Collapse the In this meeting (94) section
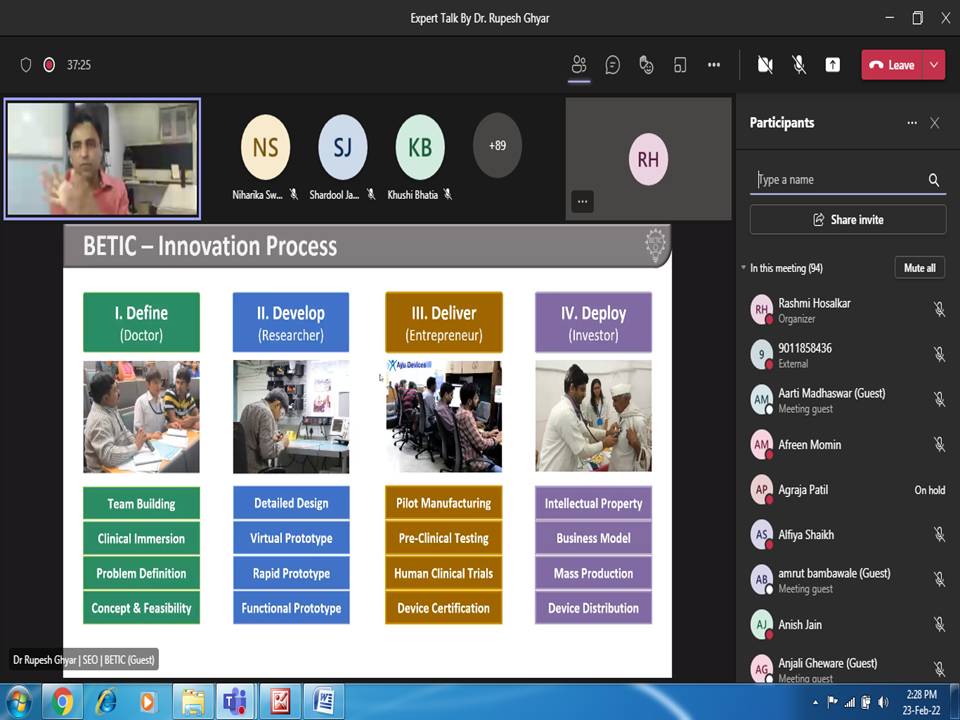The image size is (960, 720). click(x=744, y=268)
